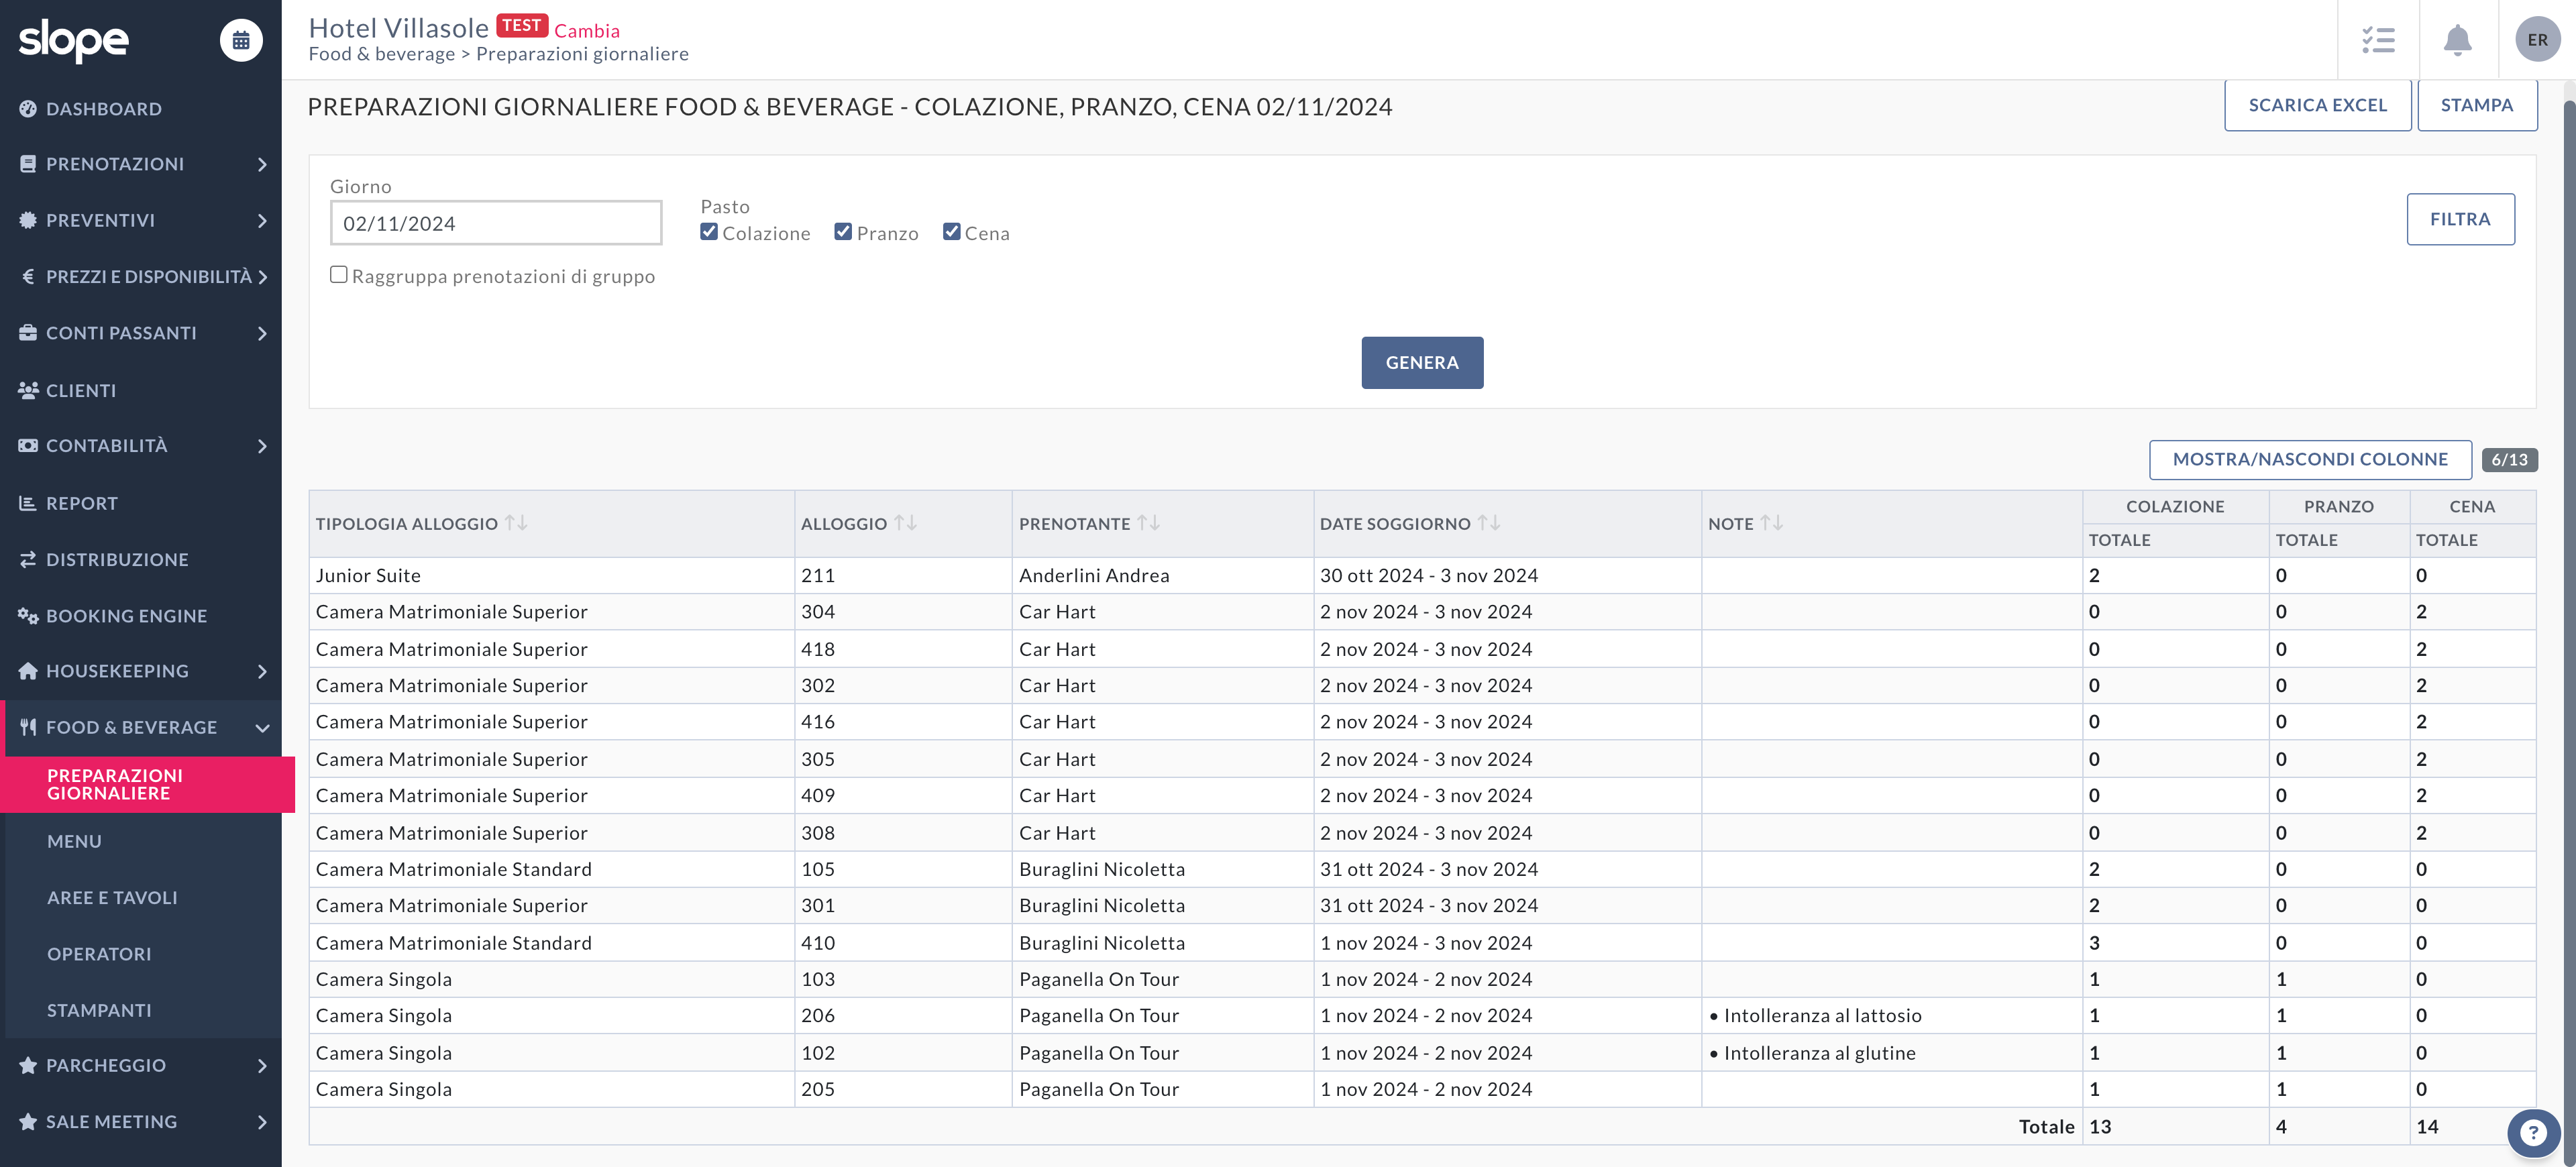Uncheck the Pranzo meal checkbox
Image resolution: width=2576 pixels, height=1167 pixels.
click(843, 232)
